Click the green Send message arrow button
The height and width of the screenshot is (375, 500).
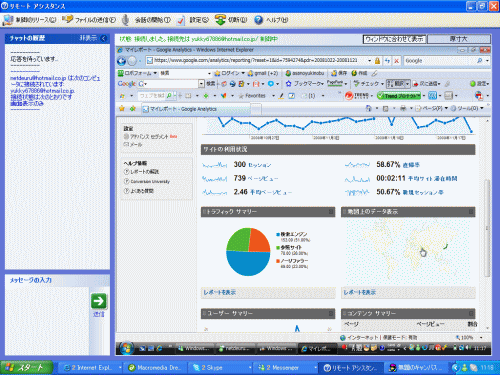(99, 301)
